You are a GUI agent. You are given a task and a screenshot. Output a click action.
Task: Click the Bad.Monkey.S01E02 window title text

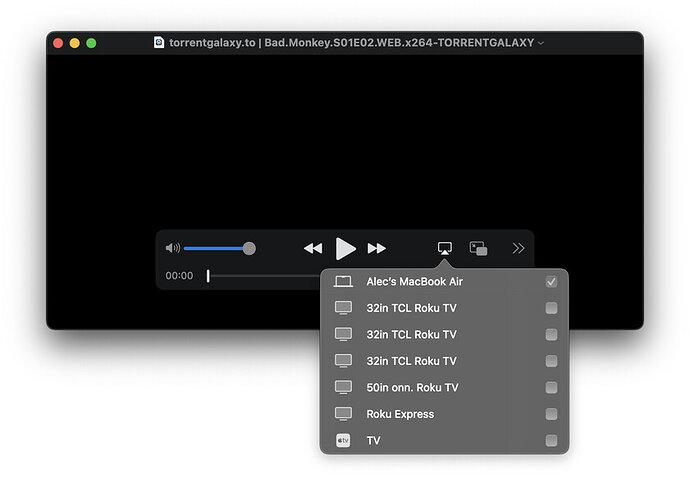pyautogui.click(x=352, y=43)
